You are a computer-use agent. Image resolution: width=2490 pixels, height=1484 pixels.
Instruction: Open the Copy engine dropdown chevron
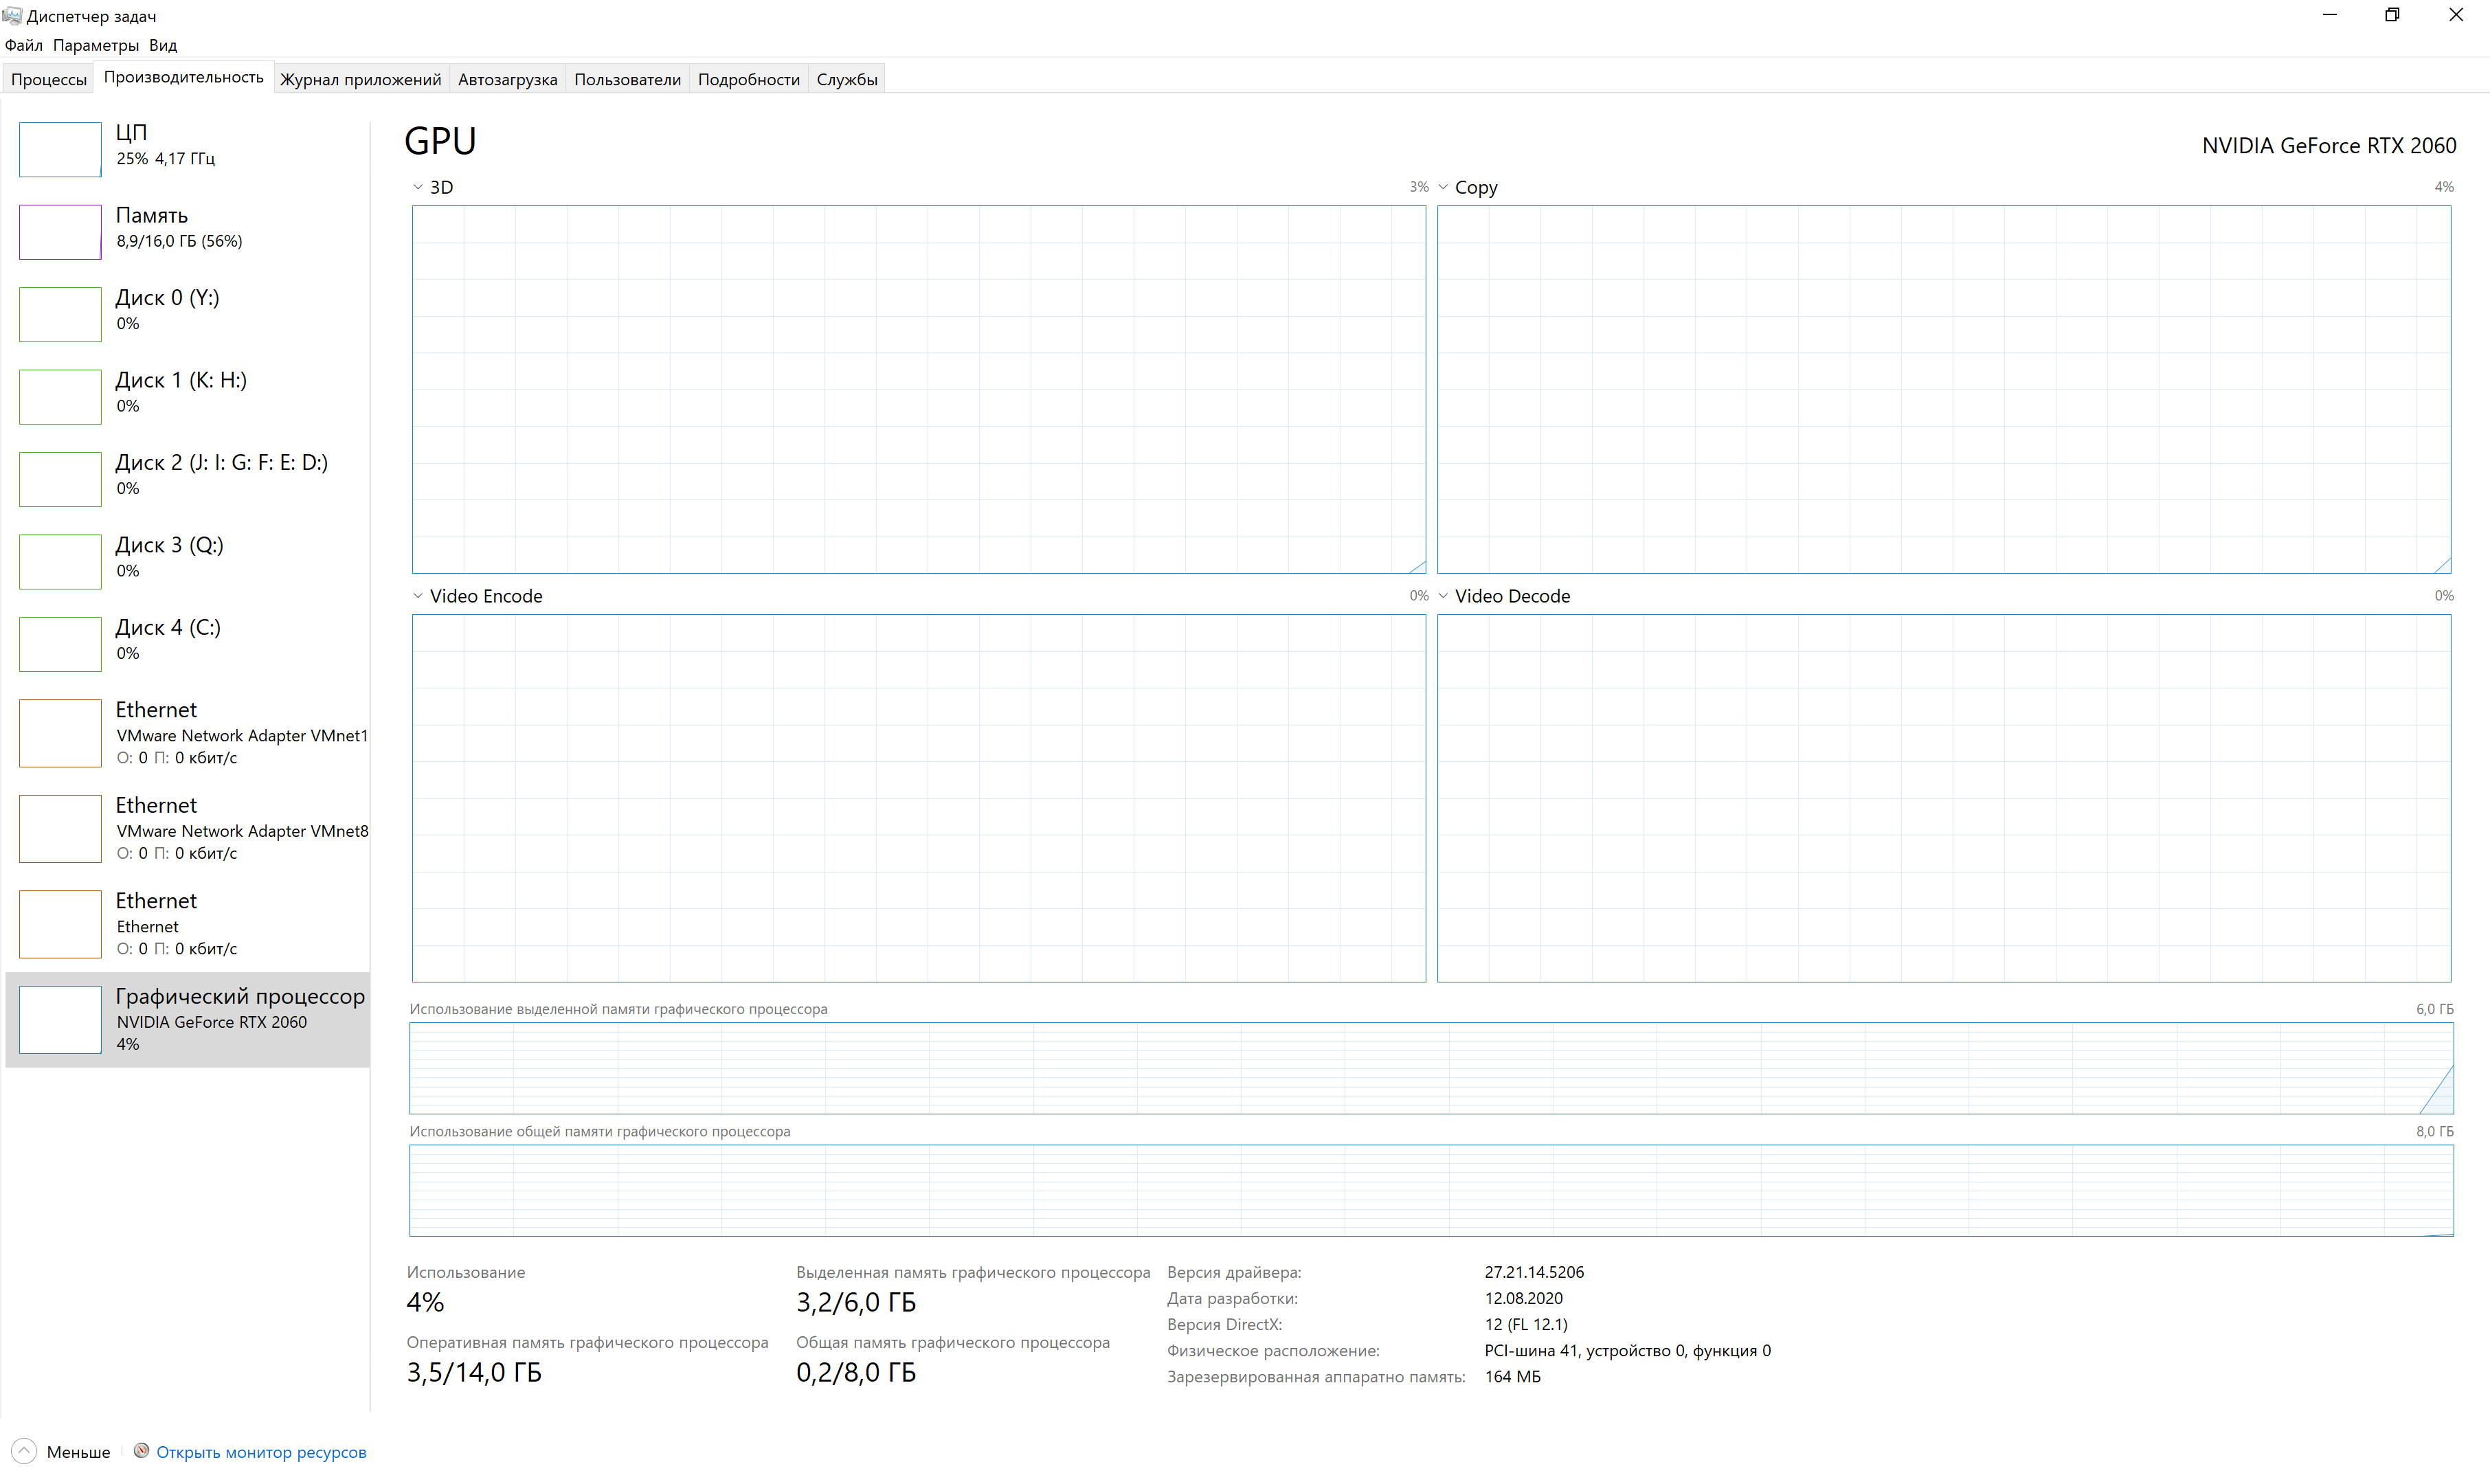click(x=1443, y=187)
